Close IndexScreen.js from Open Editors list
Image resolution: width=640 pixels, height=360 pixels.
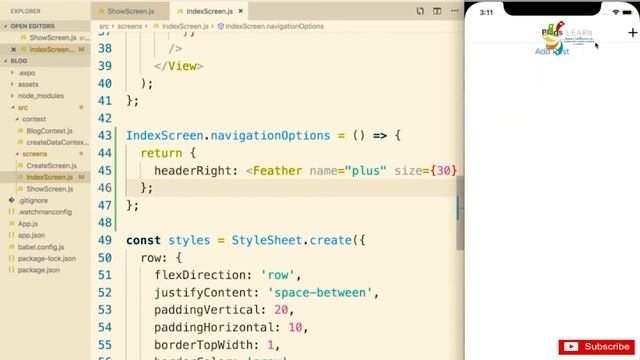click(13, 49)
